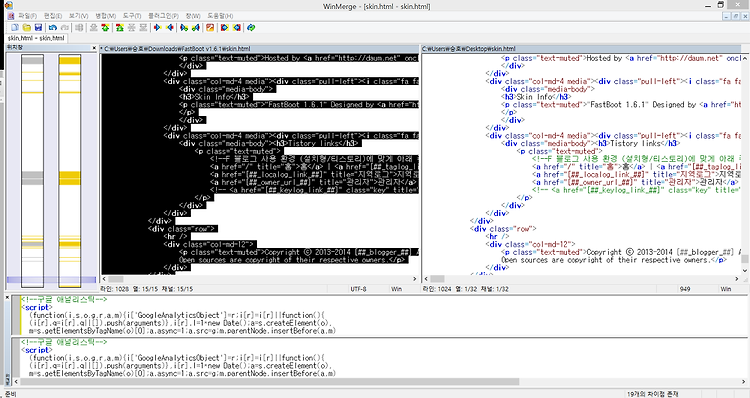Click top <script> line in diff pane
The height and width of the screenshot is (398, 750).
(36, 308)
